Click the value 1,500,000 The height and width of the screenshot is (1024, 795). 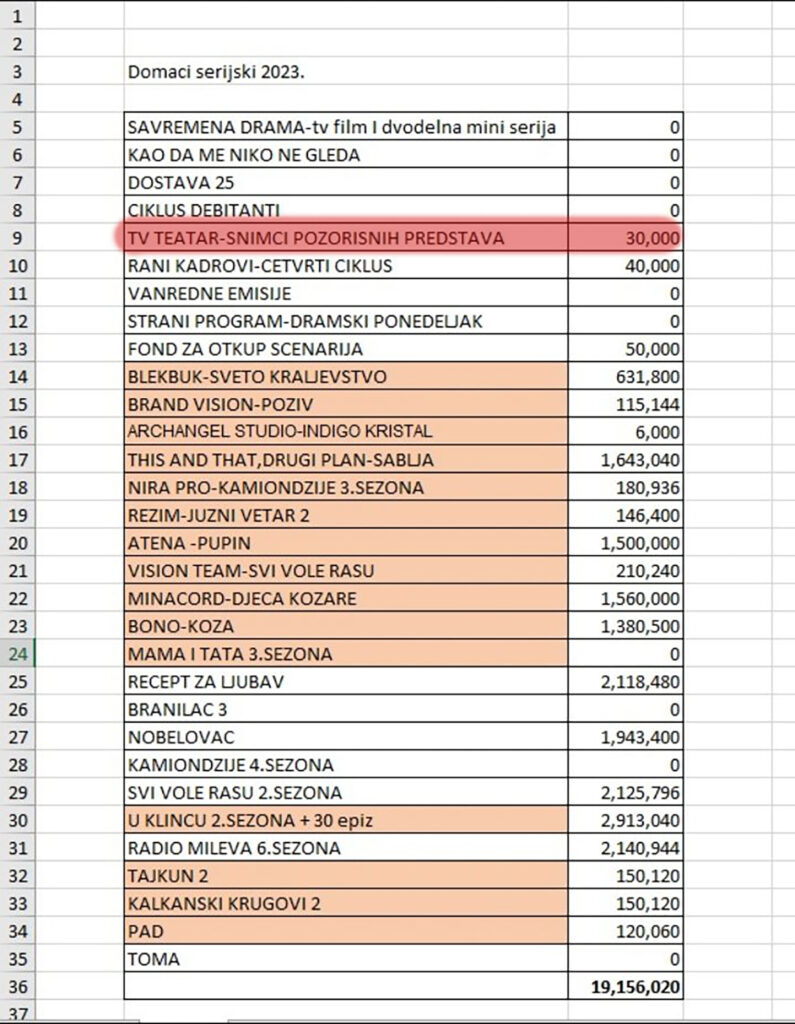[640, 543]
